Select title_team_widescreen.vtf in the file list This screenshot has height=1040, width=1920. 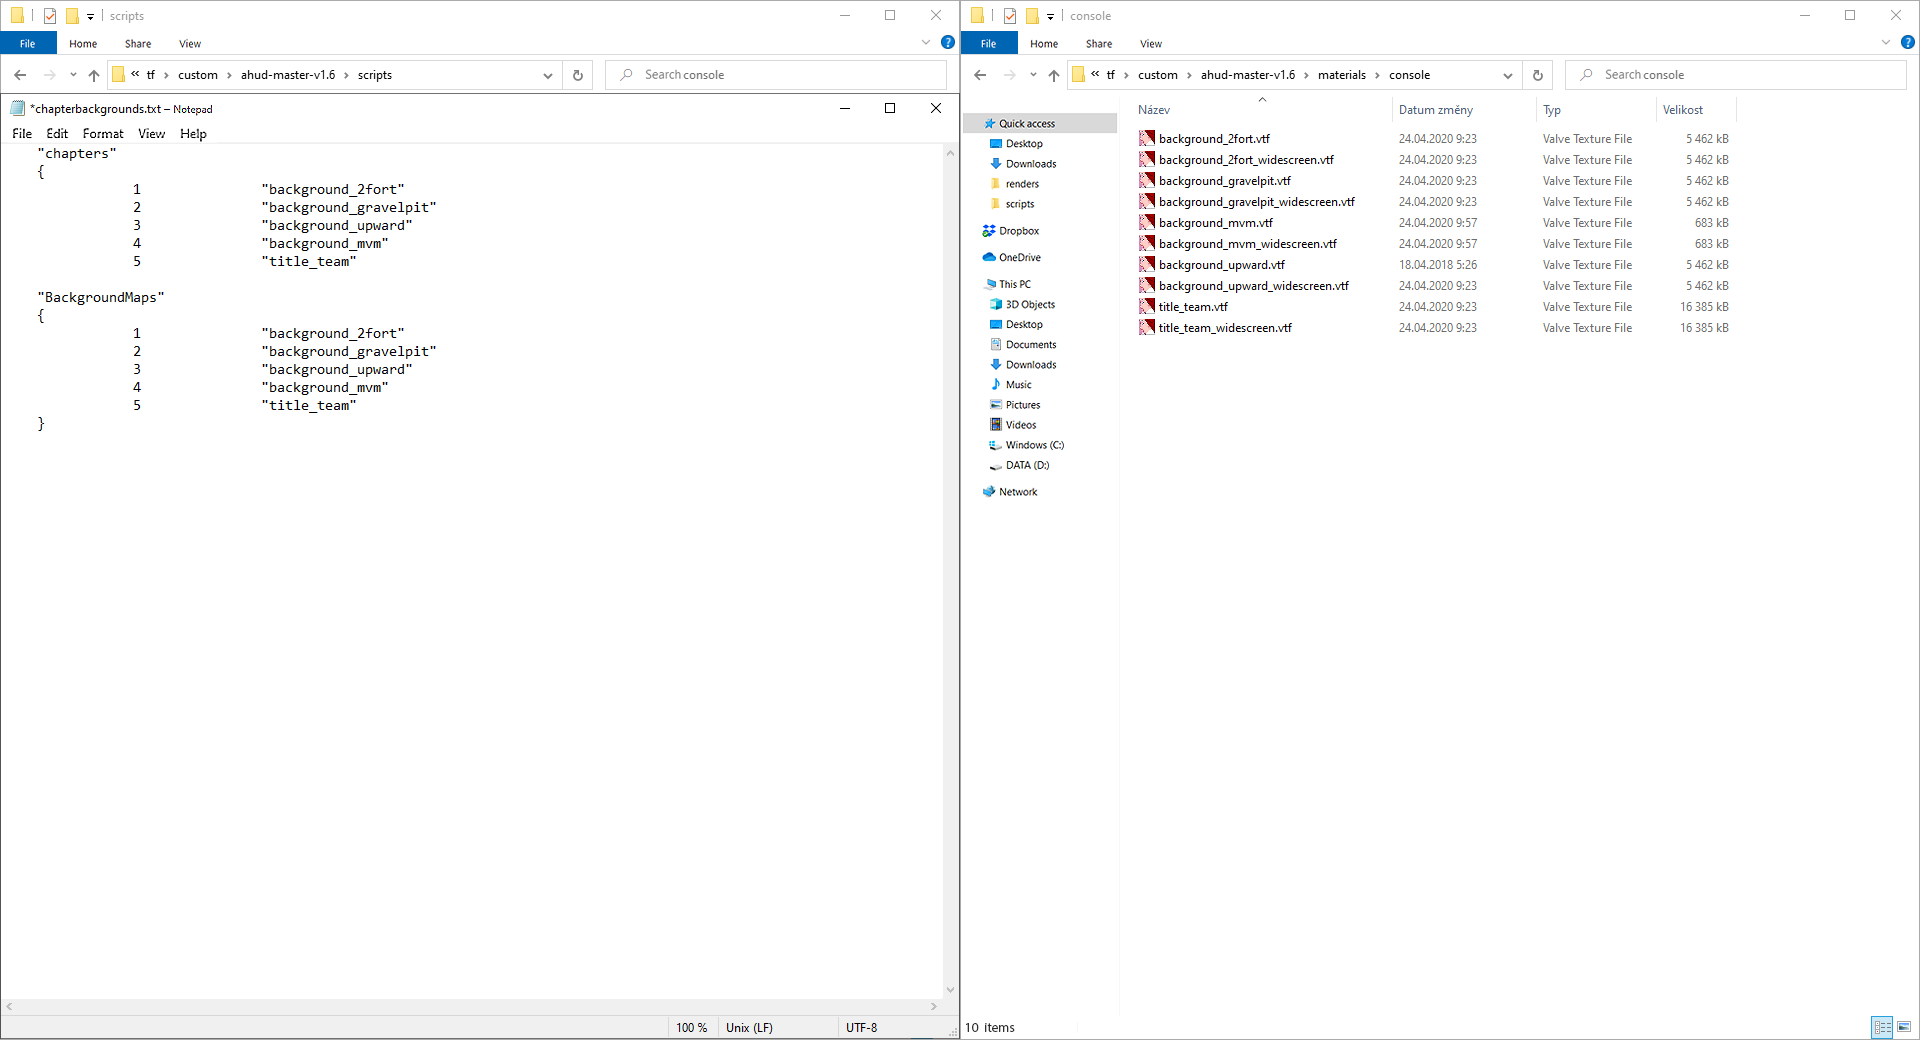(1225, 328)
